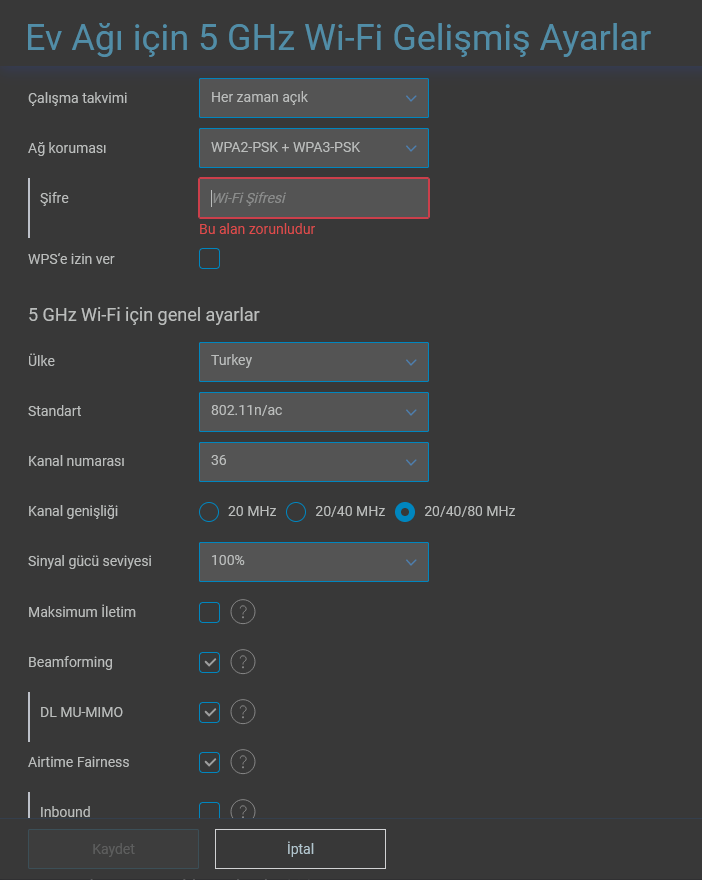Open the Ülke country dropdown

314,361
